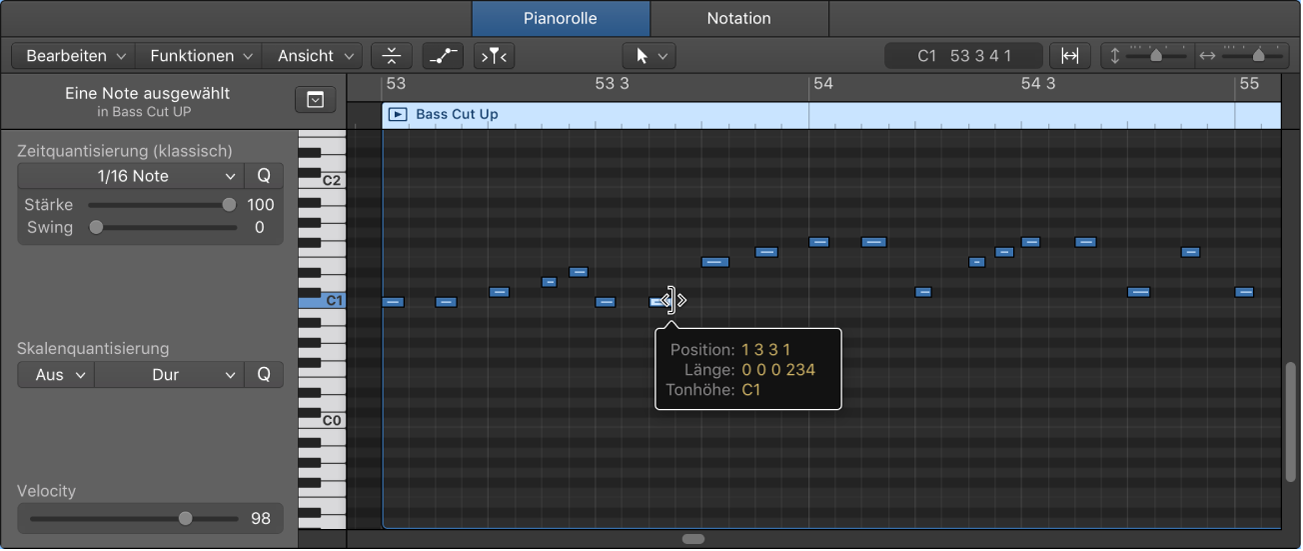Open the Dur scale type dropdown
The width and height of the screenshot is (1303, 551).
point(169,375)
